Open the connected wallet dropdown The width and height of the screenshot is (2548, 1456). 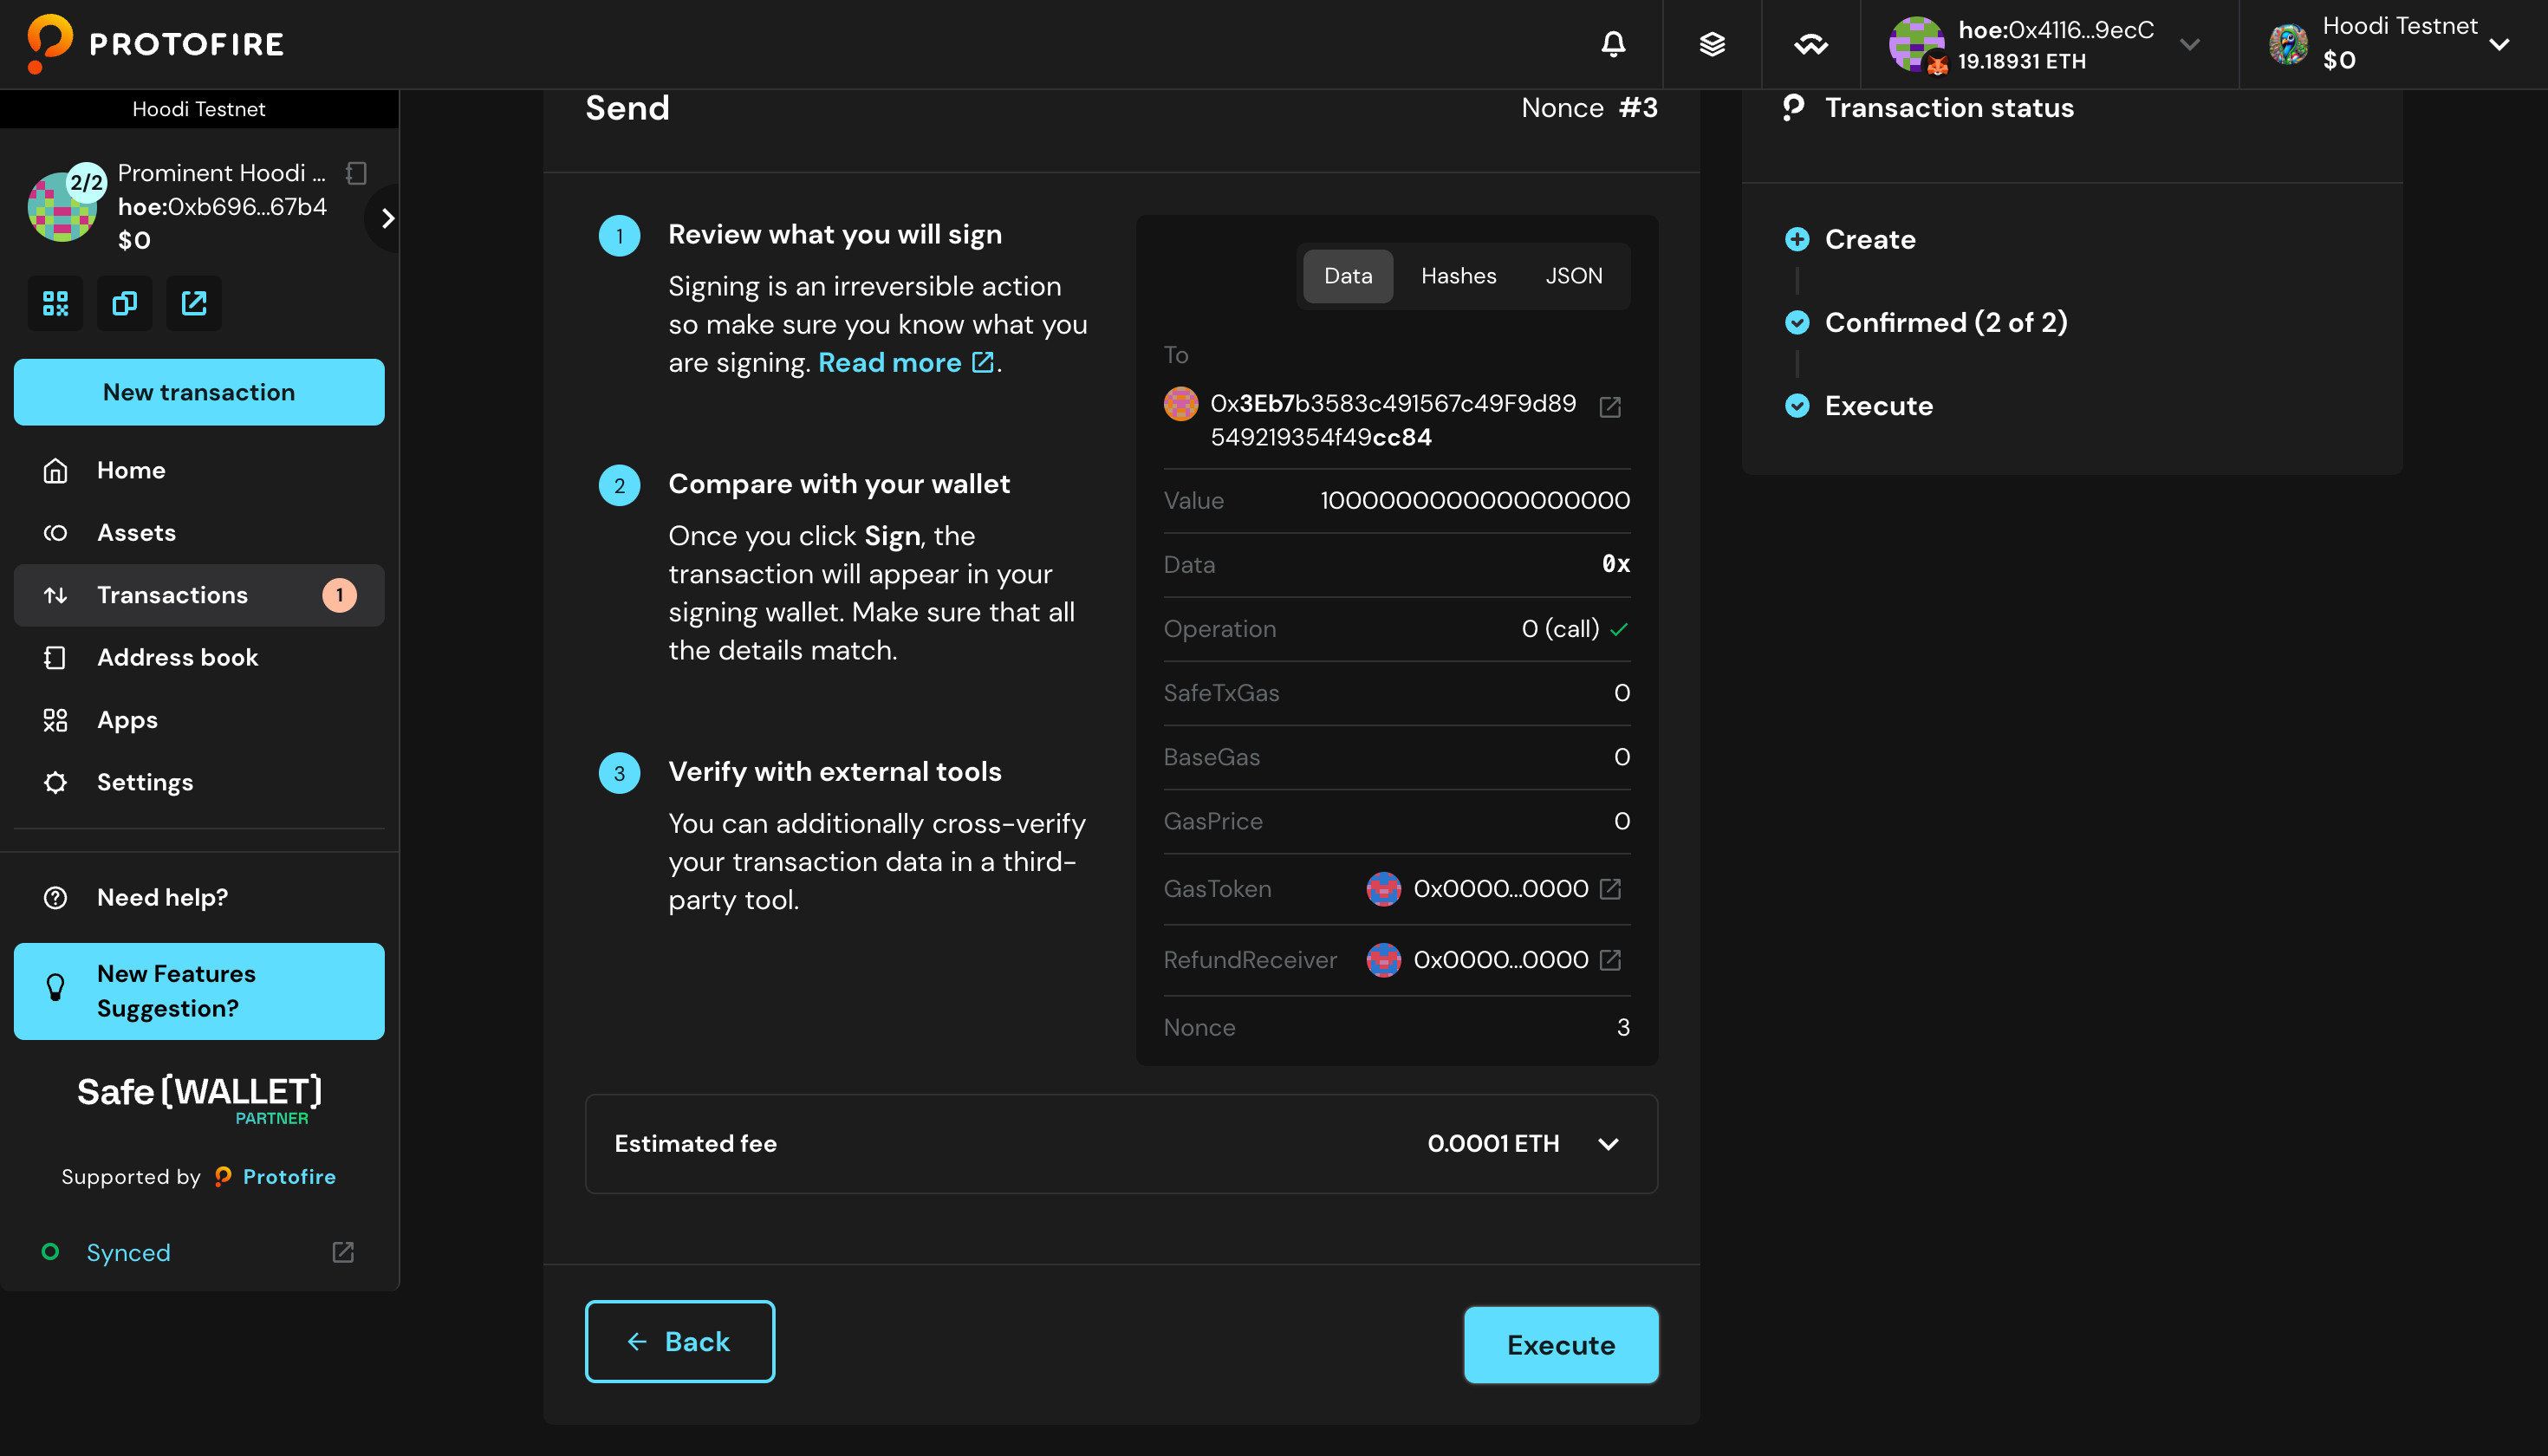pos(2189,44)
